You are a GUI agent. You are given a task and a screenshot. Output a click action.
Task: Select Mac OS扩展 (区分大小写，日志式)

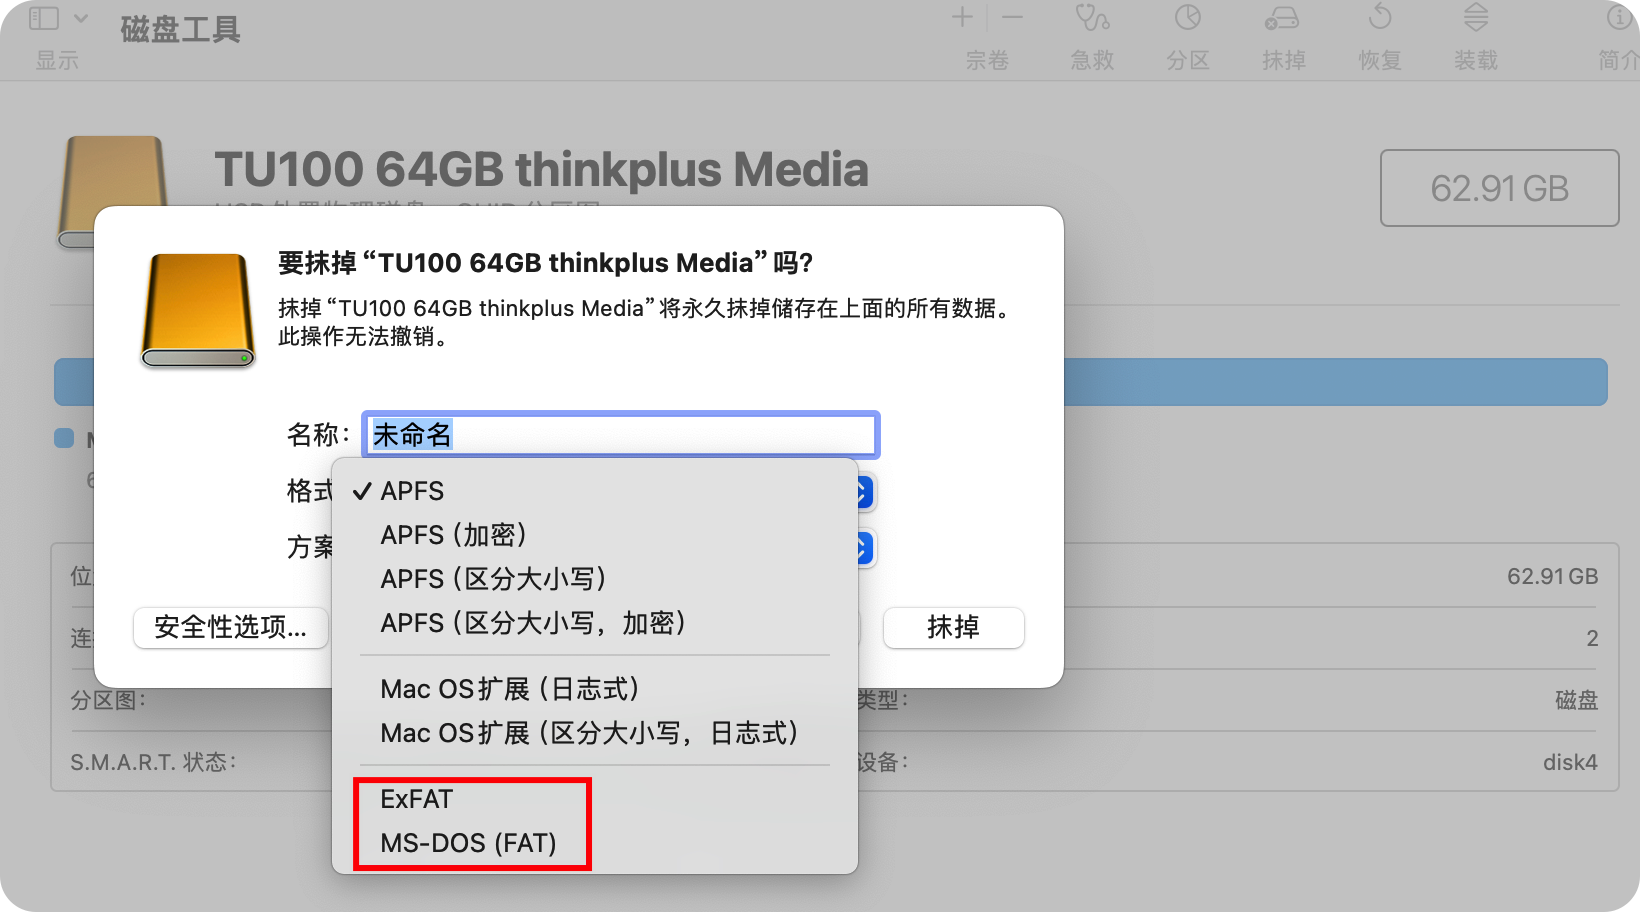(x=589, y=733)
